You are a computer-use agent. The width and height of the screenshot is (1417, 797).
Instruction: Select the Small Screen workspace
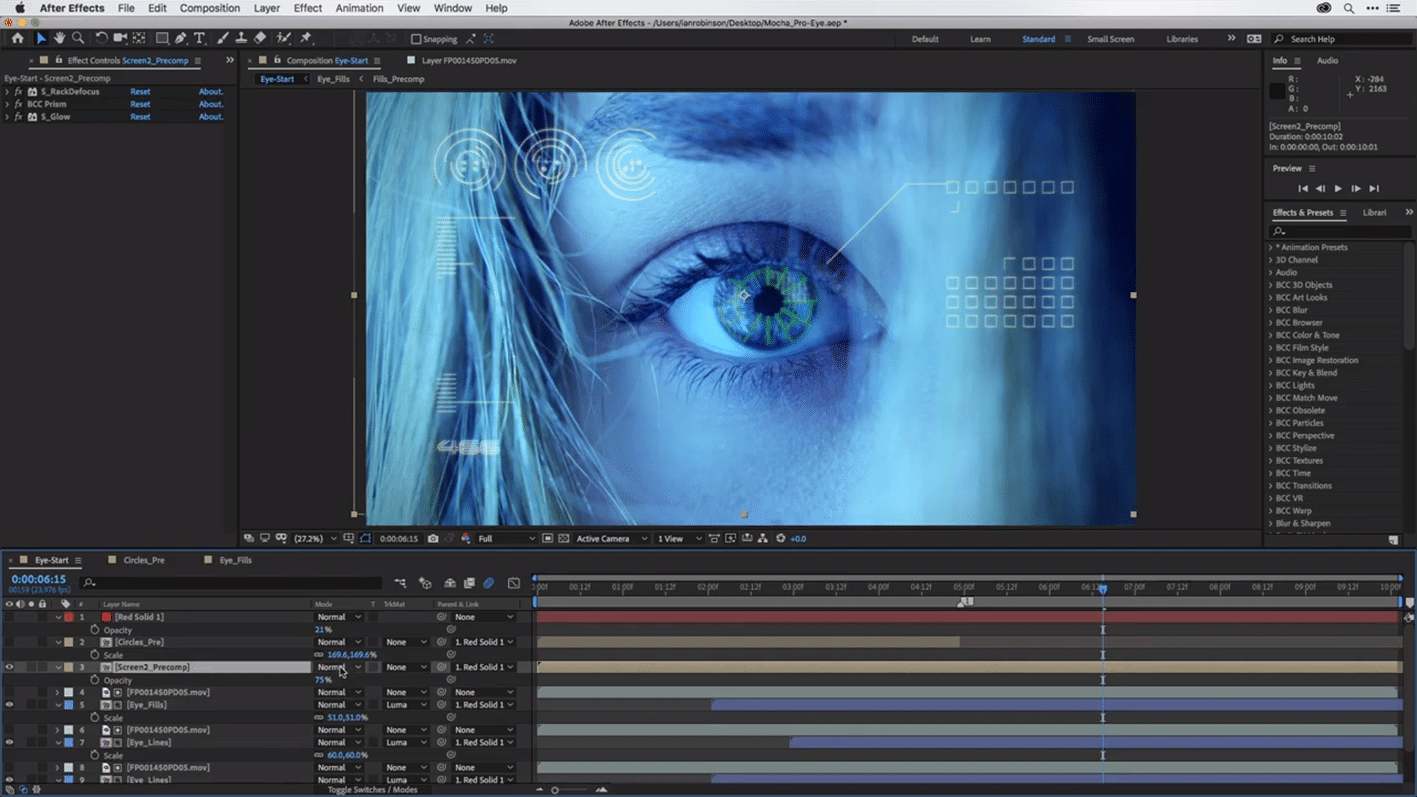(x=1110, y=39)
